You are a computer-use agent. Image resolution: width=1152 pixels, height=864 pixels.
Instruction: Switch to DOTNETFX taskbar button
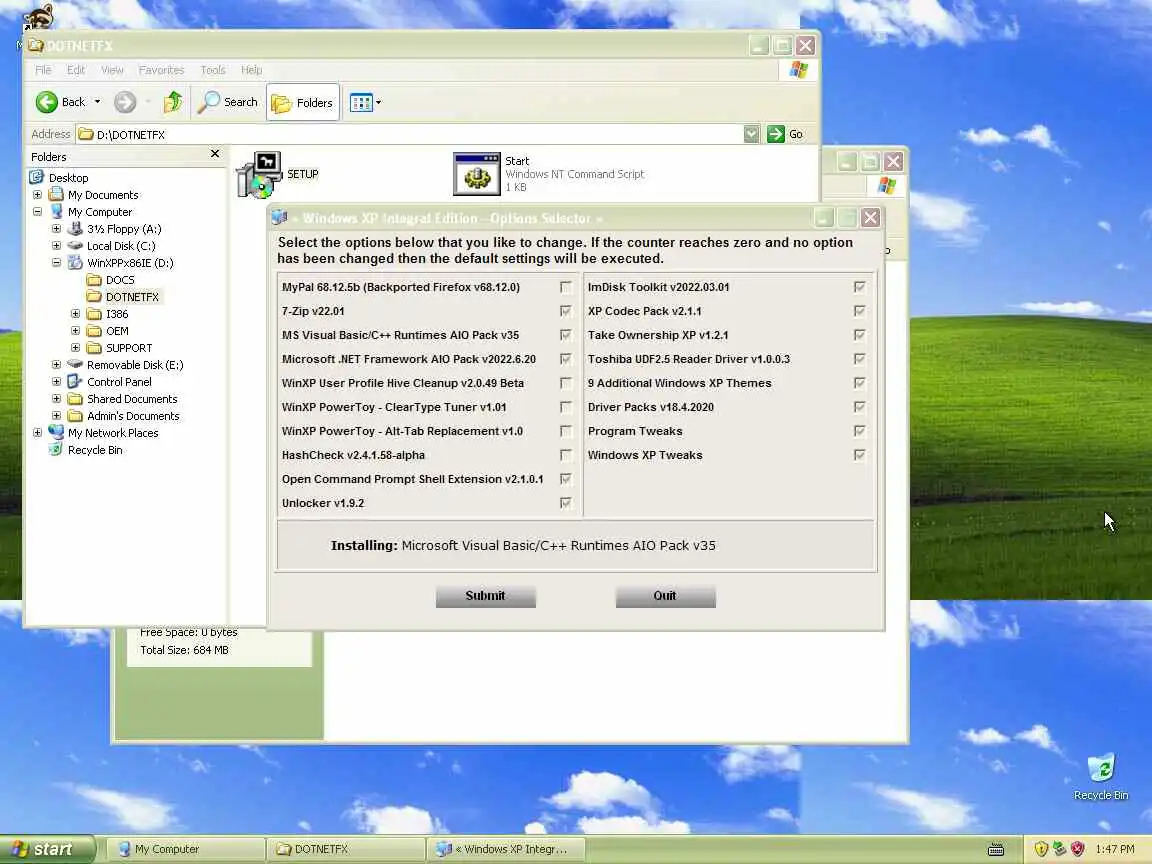point(347,849)
